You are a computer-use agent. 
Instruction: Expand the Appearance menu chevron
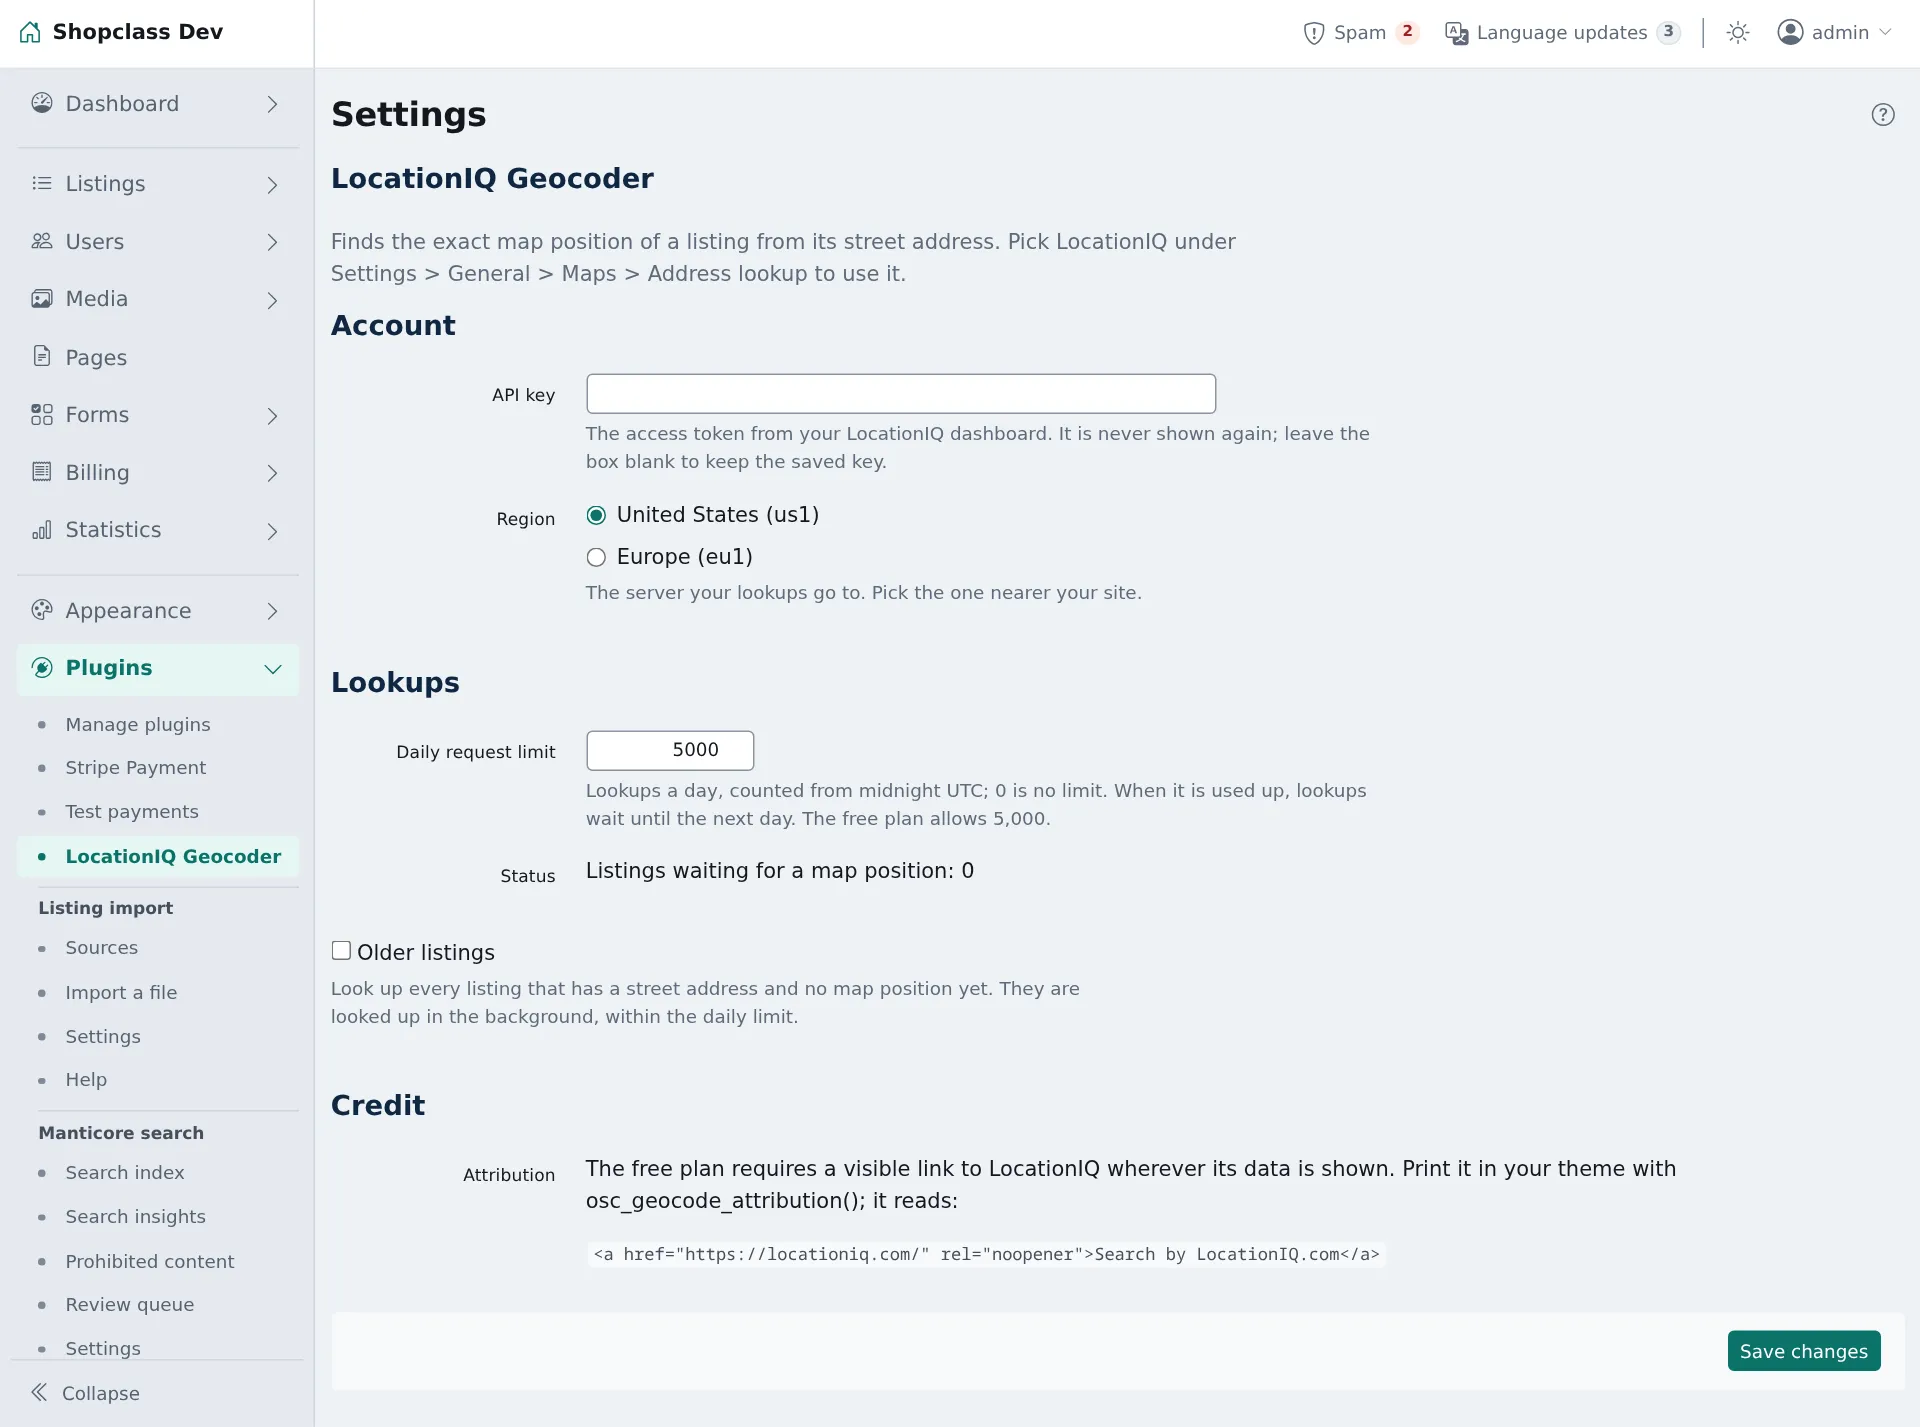point(272,611)
